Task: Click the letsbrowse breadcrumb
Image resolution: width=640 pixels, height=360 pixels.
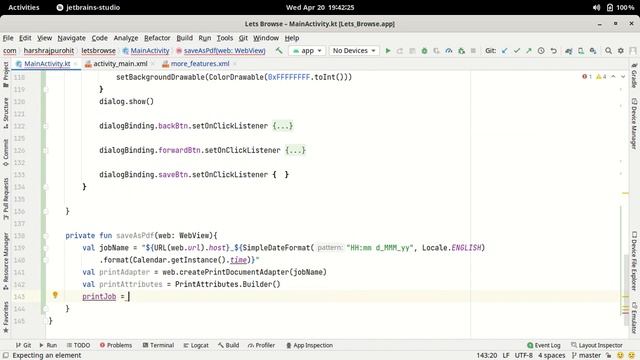Action: (98, 51)
